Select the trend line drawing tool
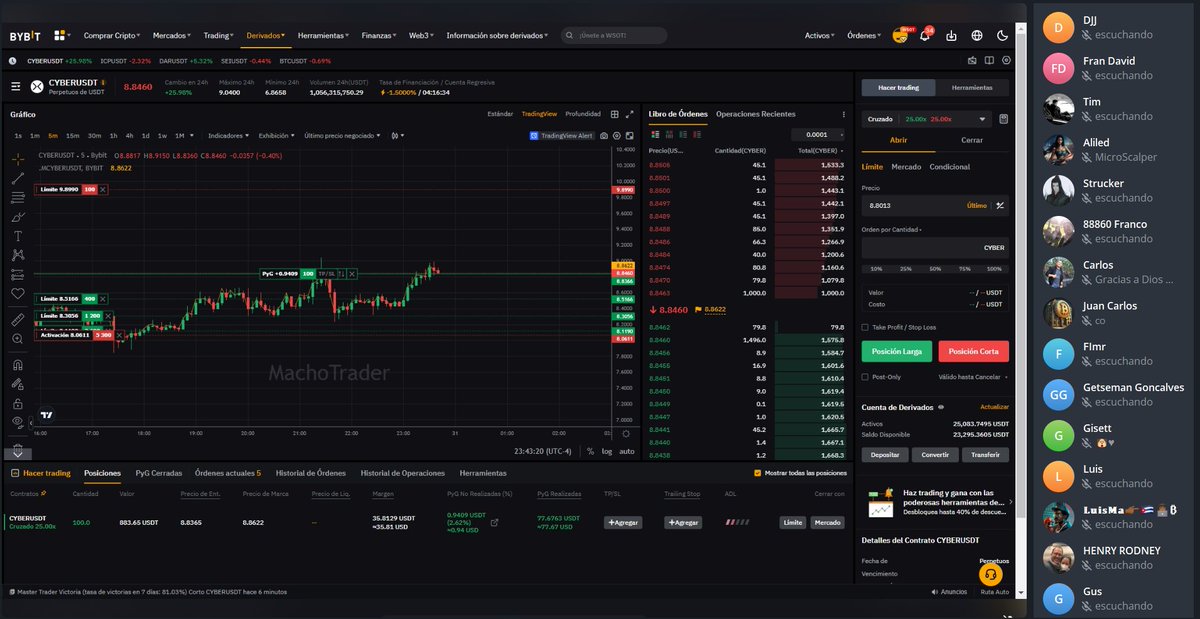The width and height of the screenshot is (1200, 619). tap(18, 179)
